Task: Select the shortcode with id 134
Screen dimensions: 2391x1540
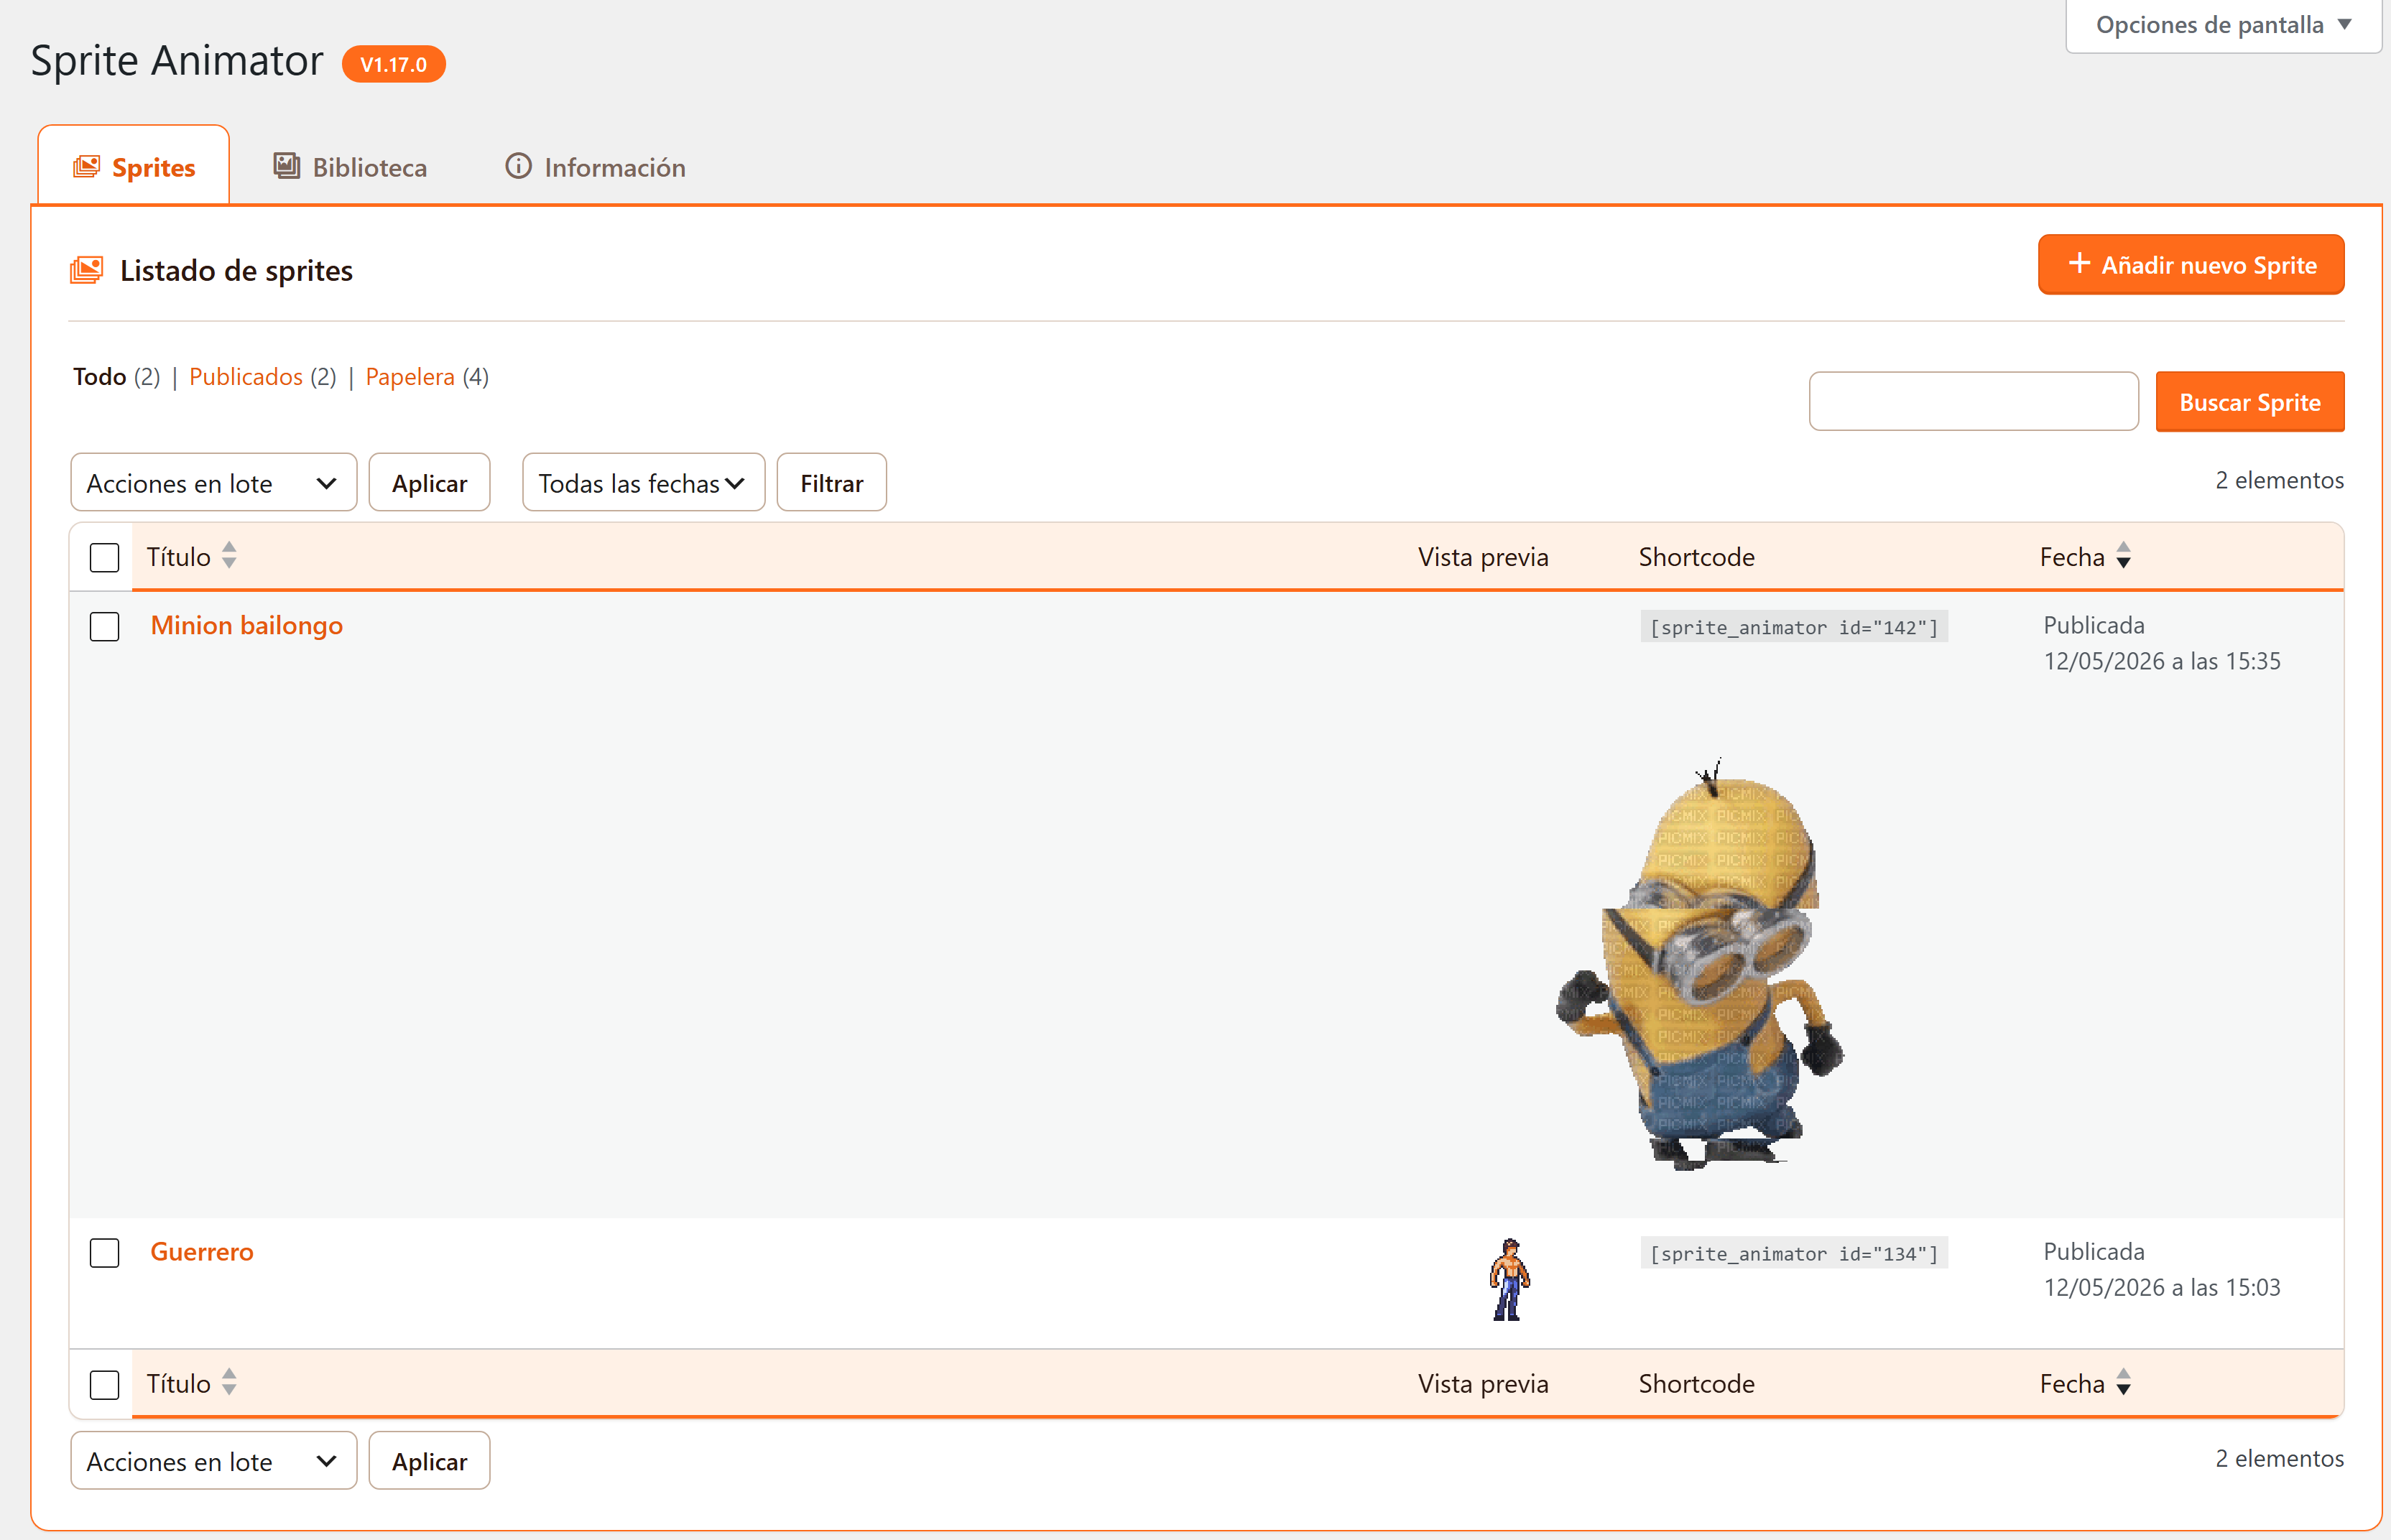Action: (x=1794, y=1253)
